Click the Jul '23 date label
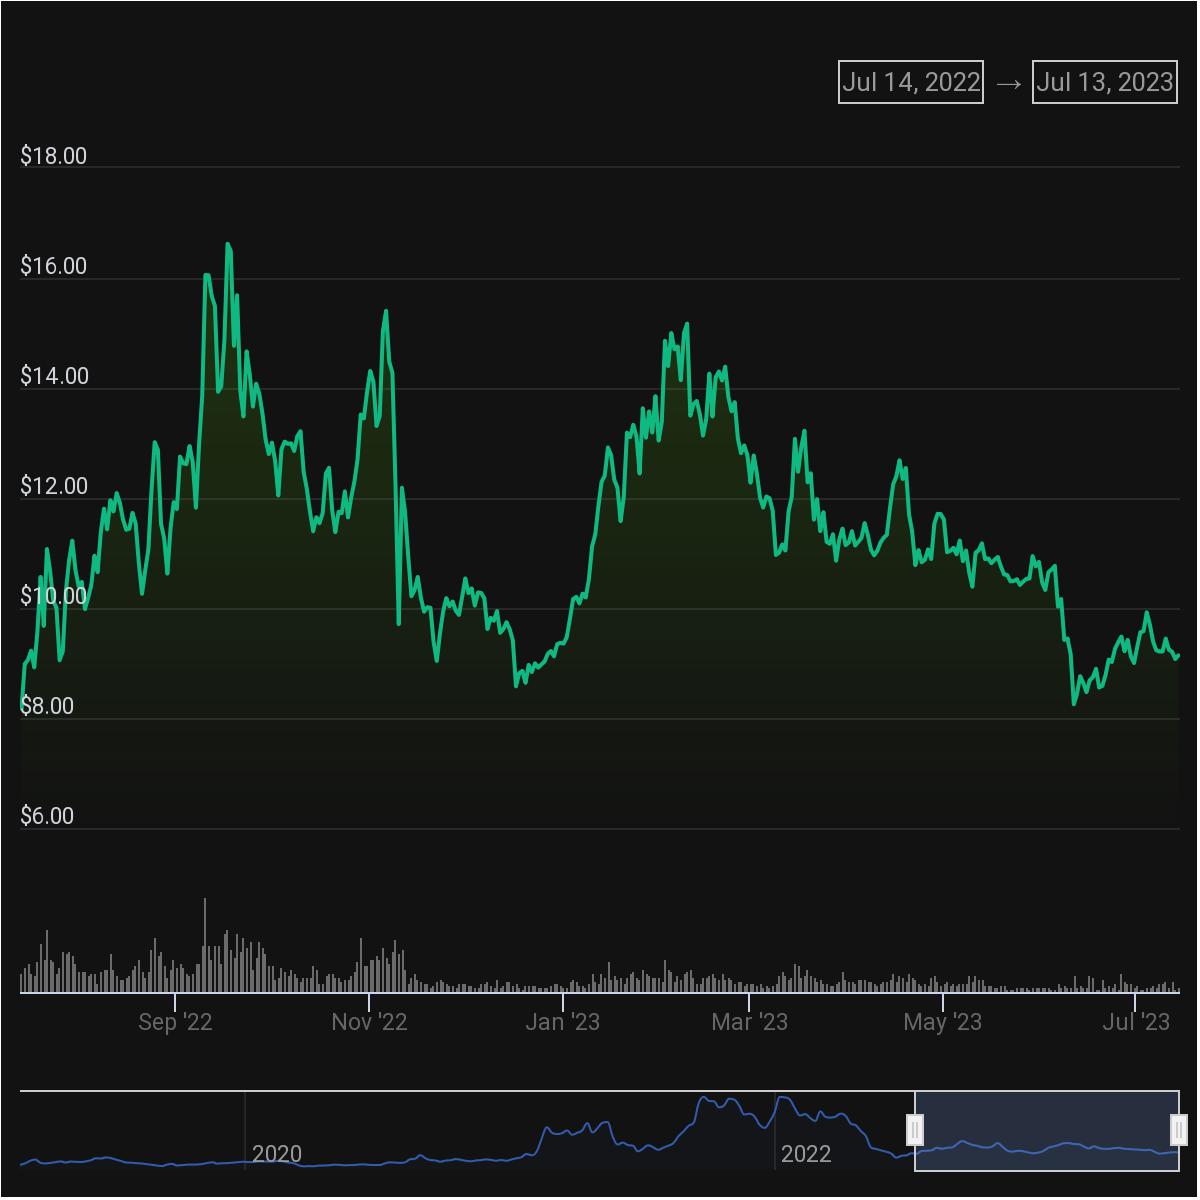This screenshot has width=1200, height=1200. 1136,1022
